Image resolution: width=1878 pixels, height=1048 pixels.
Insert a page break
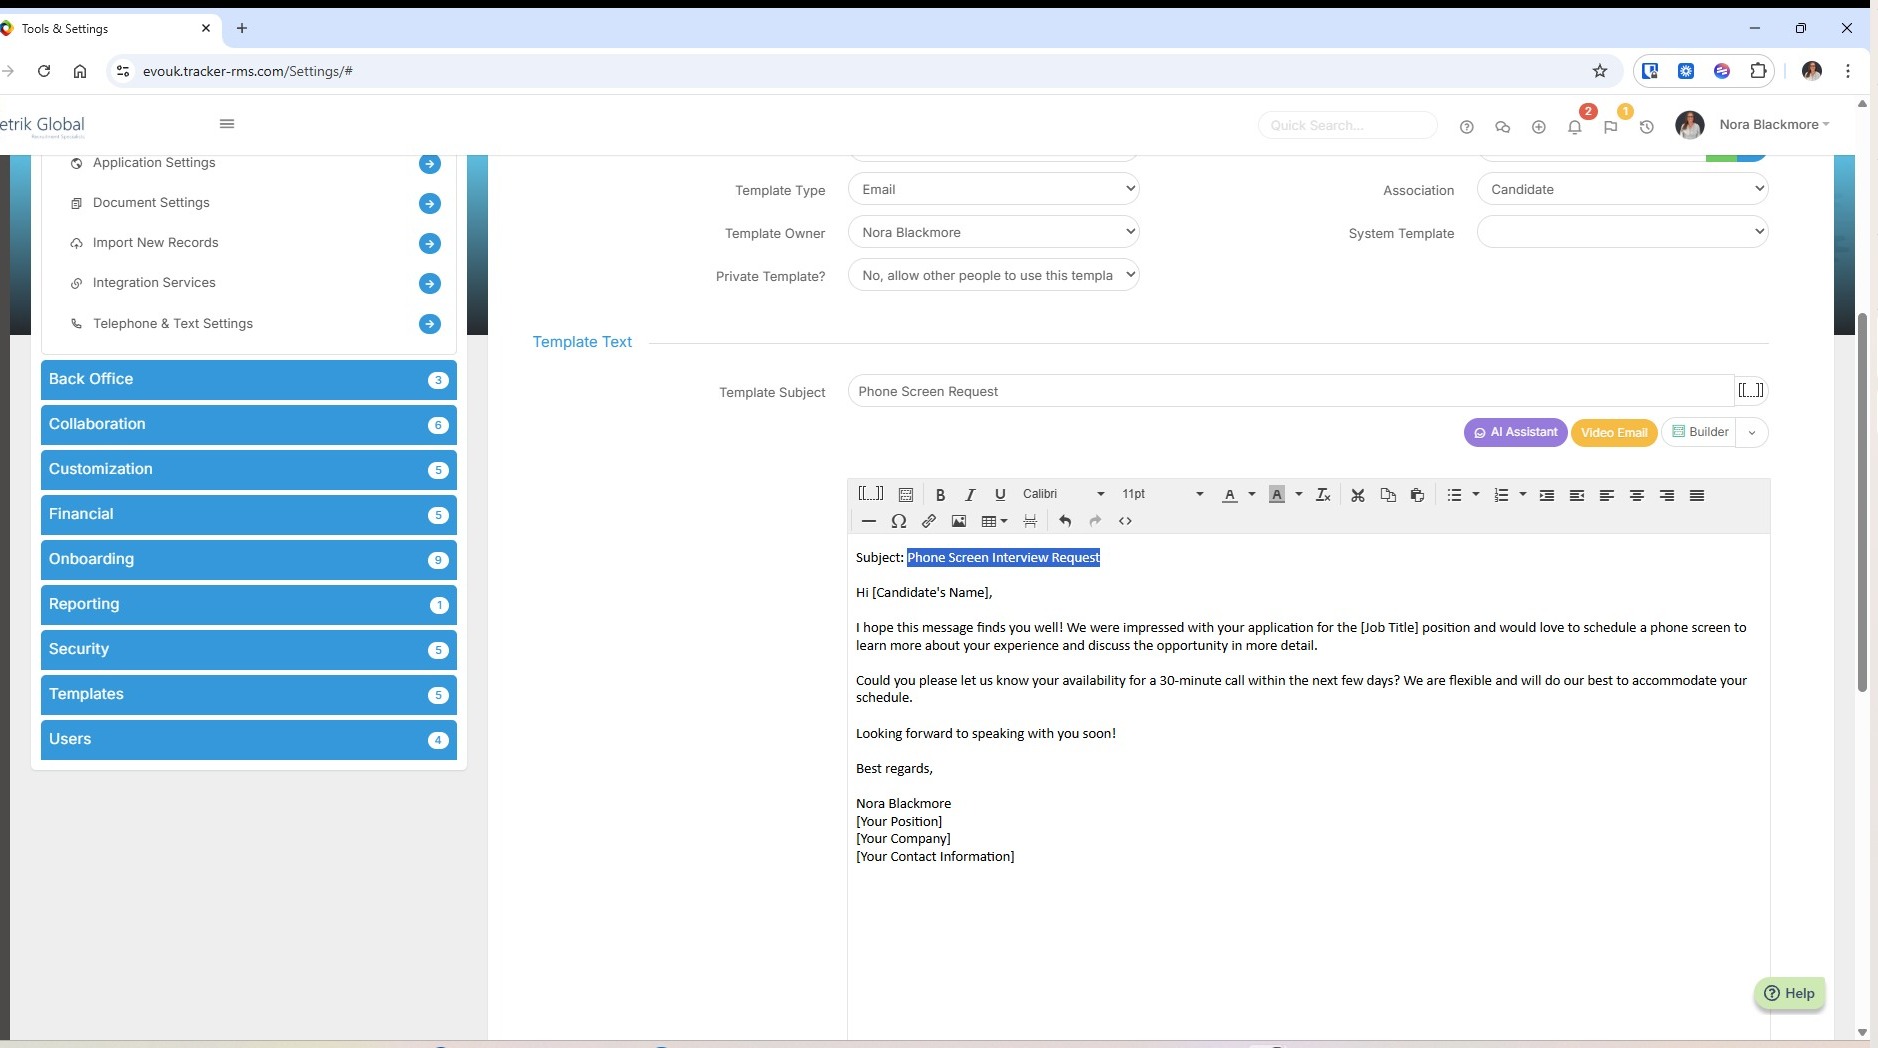[x=1030, y=521]
